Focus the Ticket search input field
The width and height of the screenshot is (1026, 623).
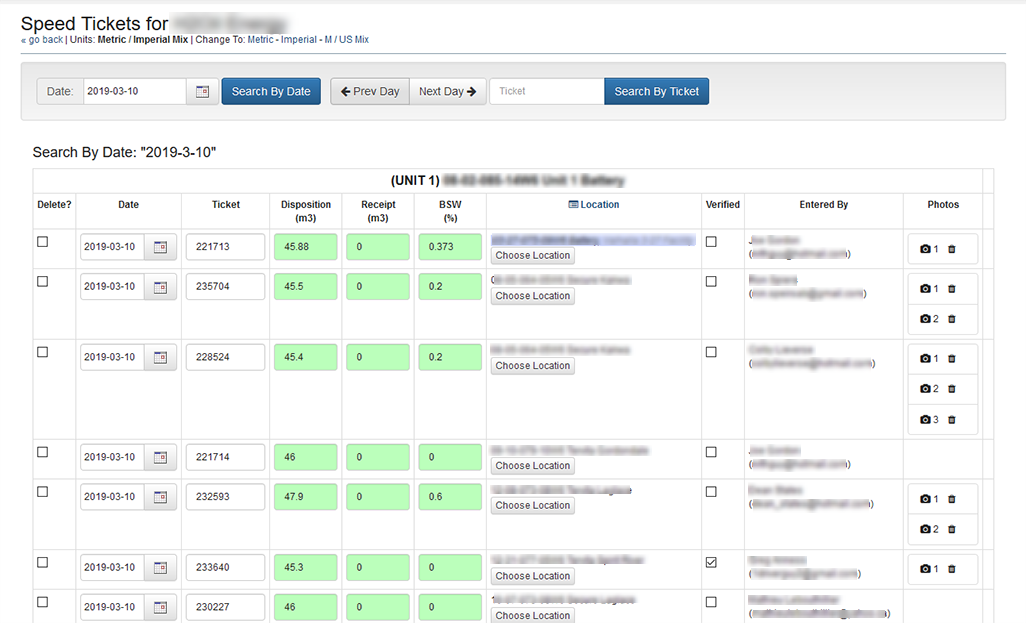point(546,92)
